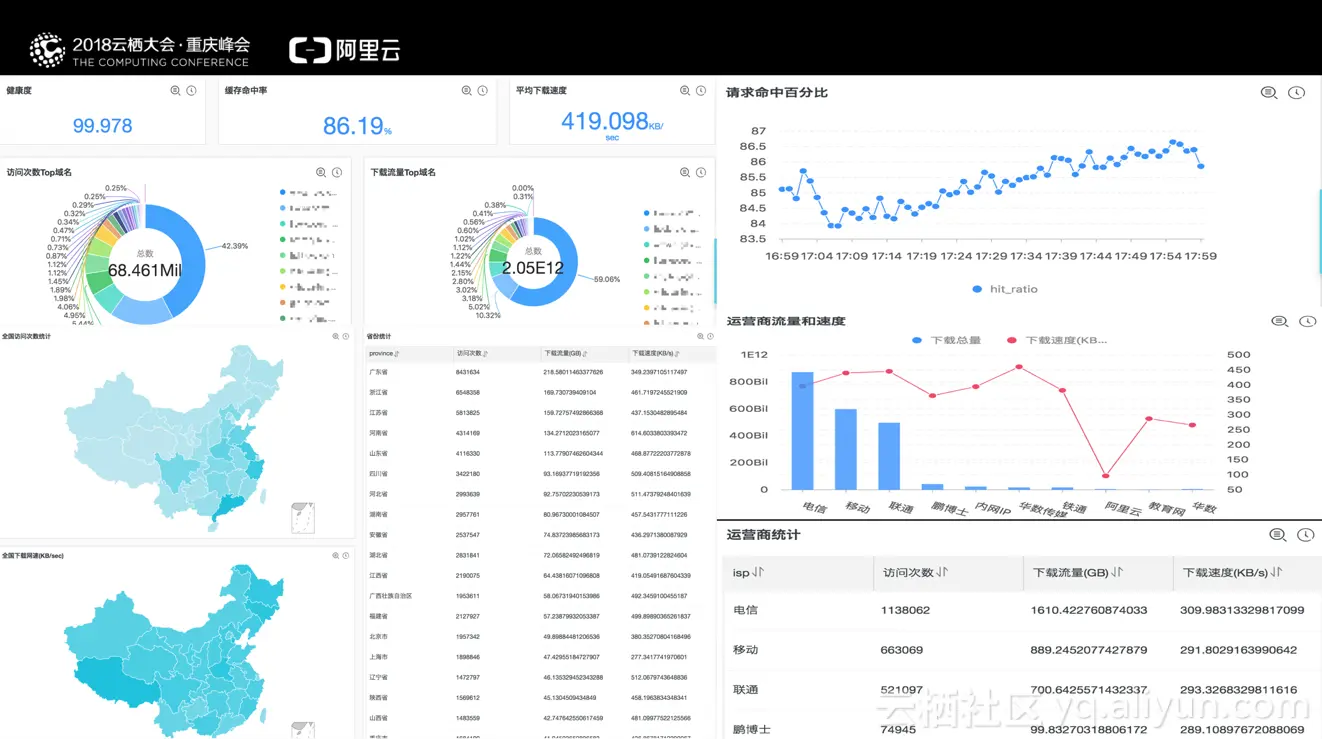Screen dimensions: 1322x739
Task: Open the clock icon on the 请求命中百分比 panel
Action: 1297,93
